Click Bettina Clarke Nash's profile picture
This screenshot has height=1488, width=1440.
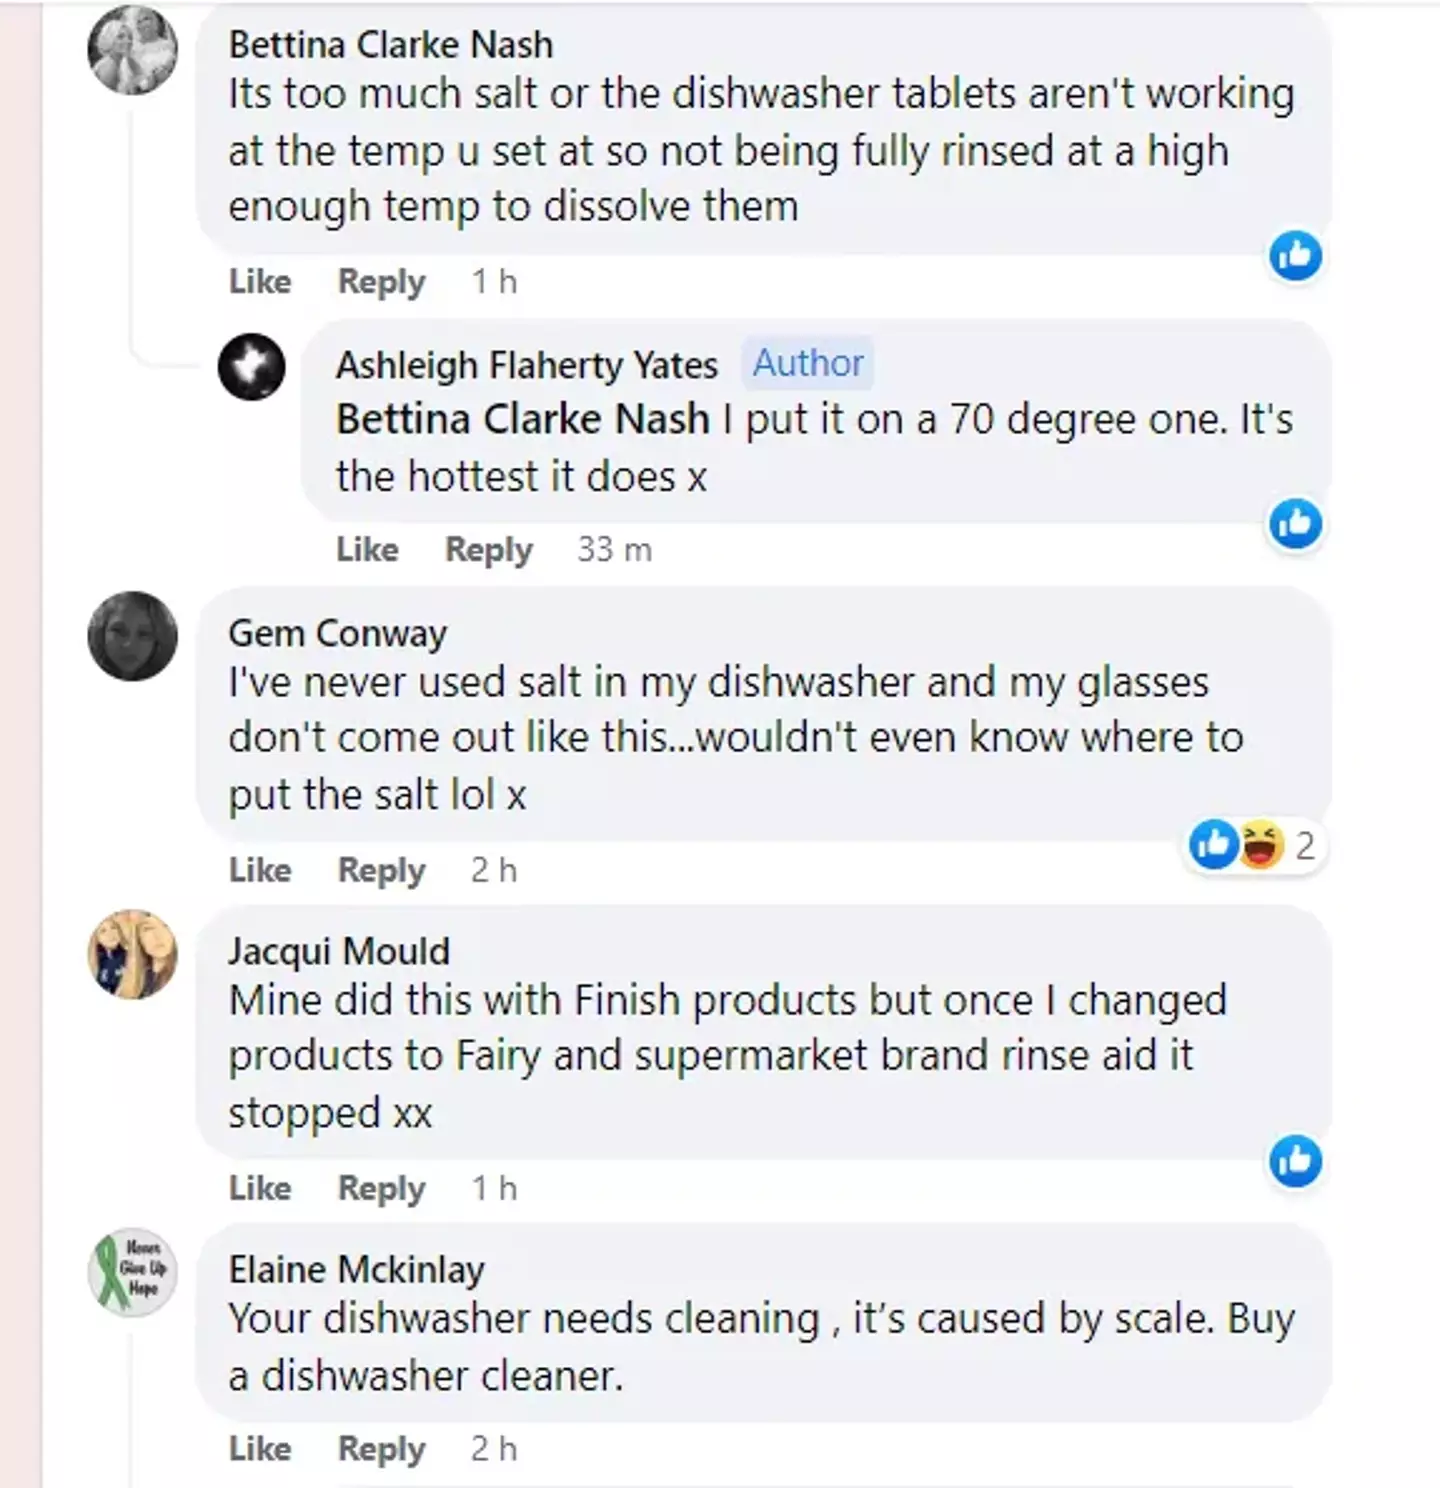[133, 49]
